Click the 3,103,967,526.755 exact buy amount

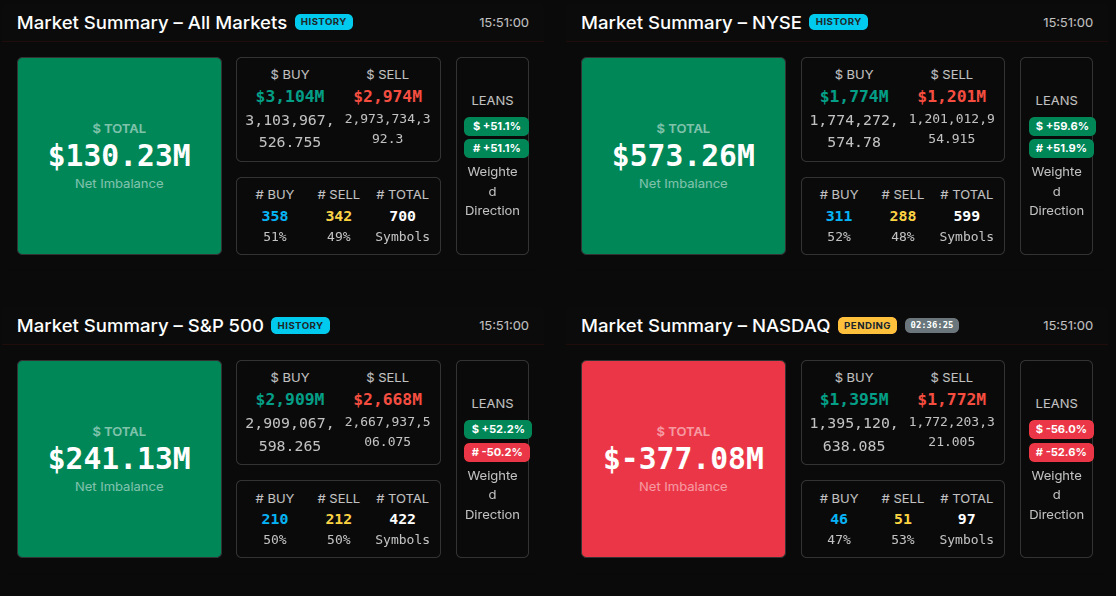pyautogui.click(x=290, y=131)
